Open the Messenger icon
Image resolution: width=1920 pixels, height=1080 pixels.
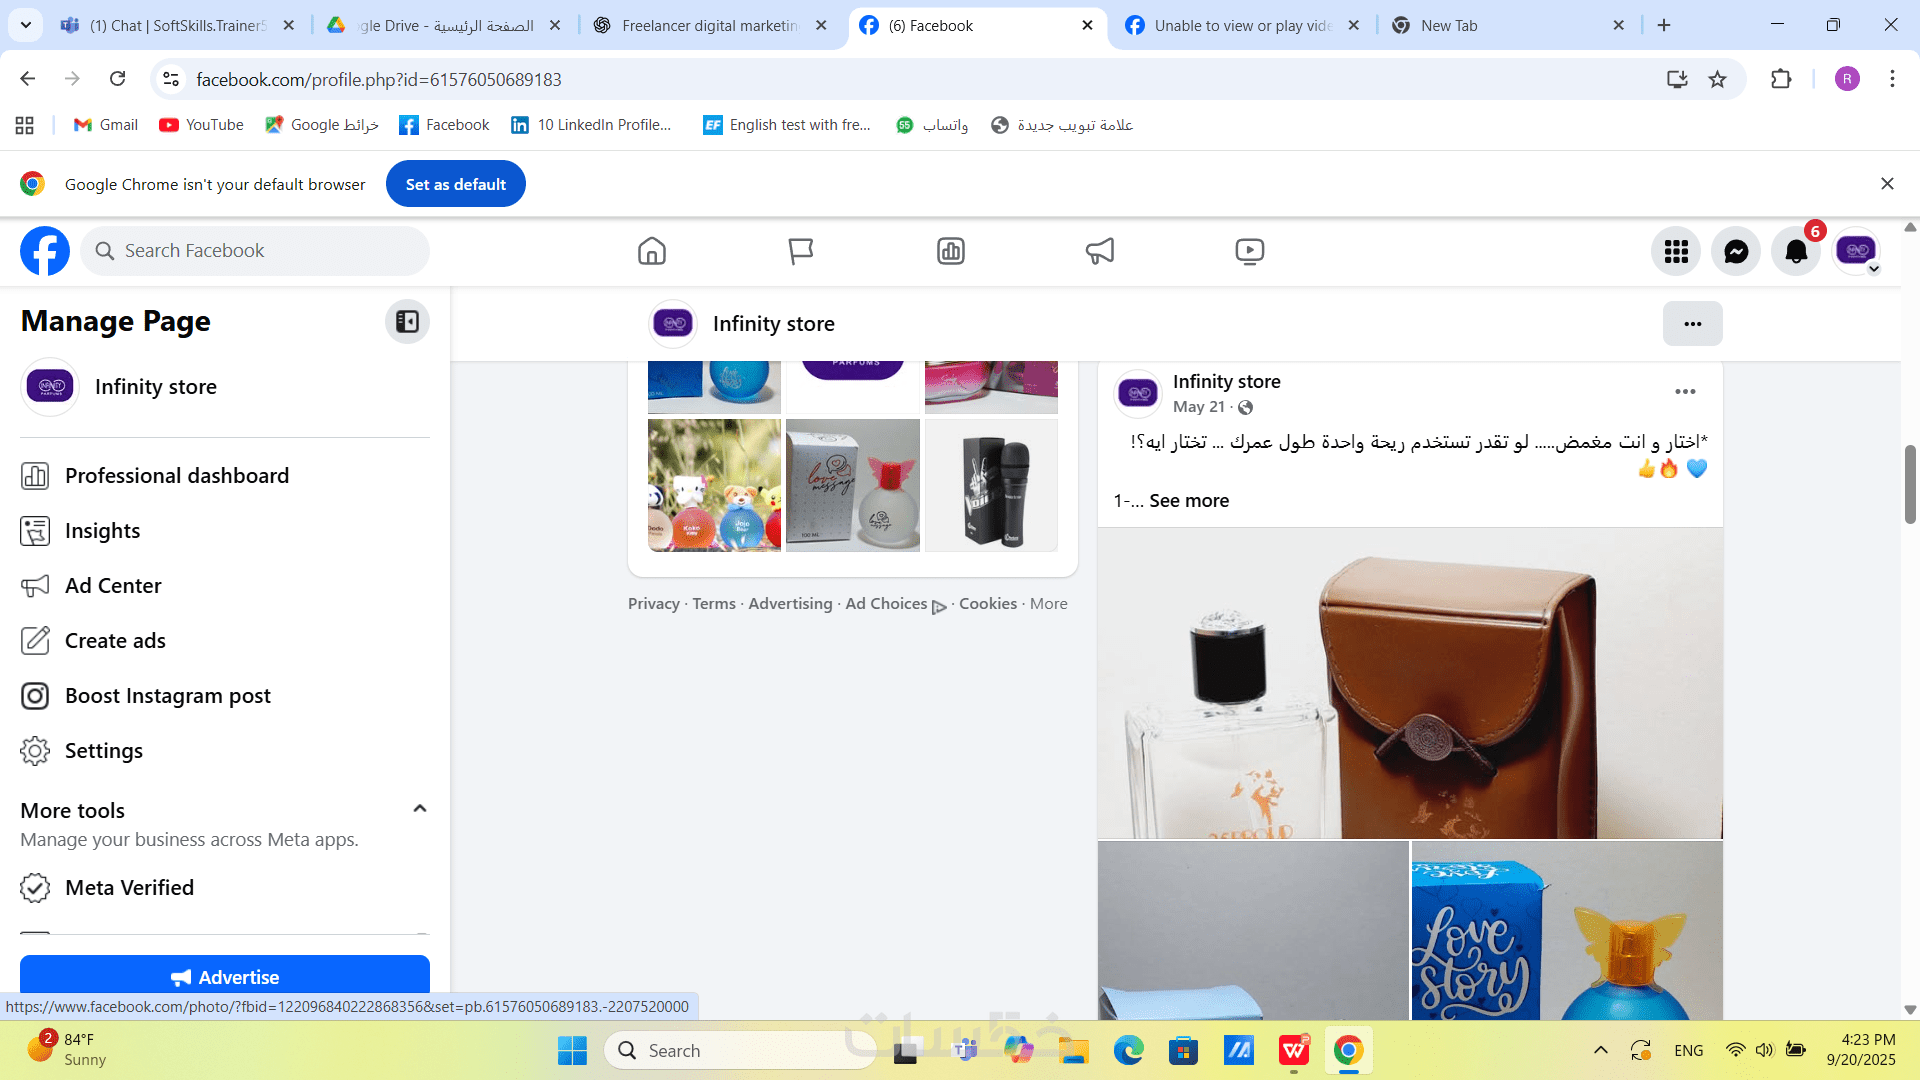[1736, 251]
